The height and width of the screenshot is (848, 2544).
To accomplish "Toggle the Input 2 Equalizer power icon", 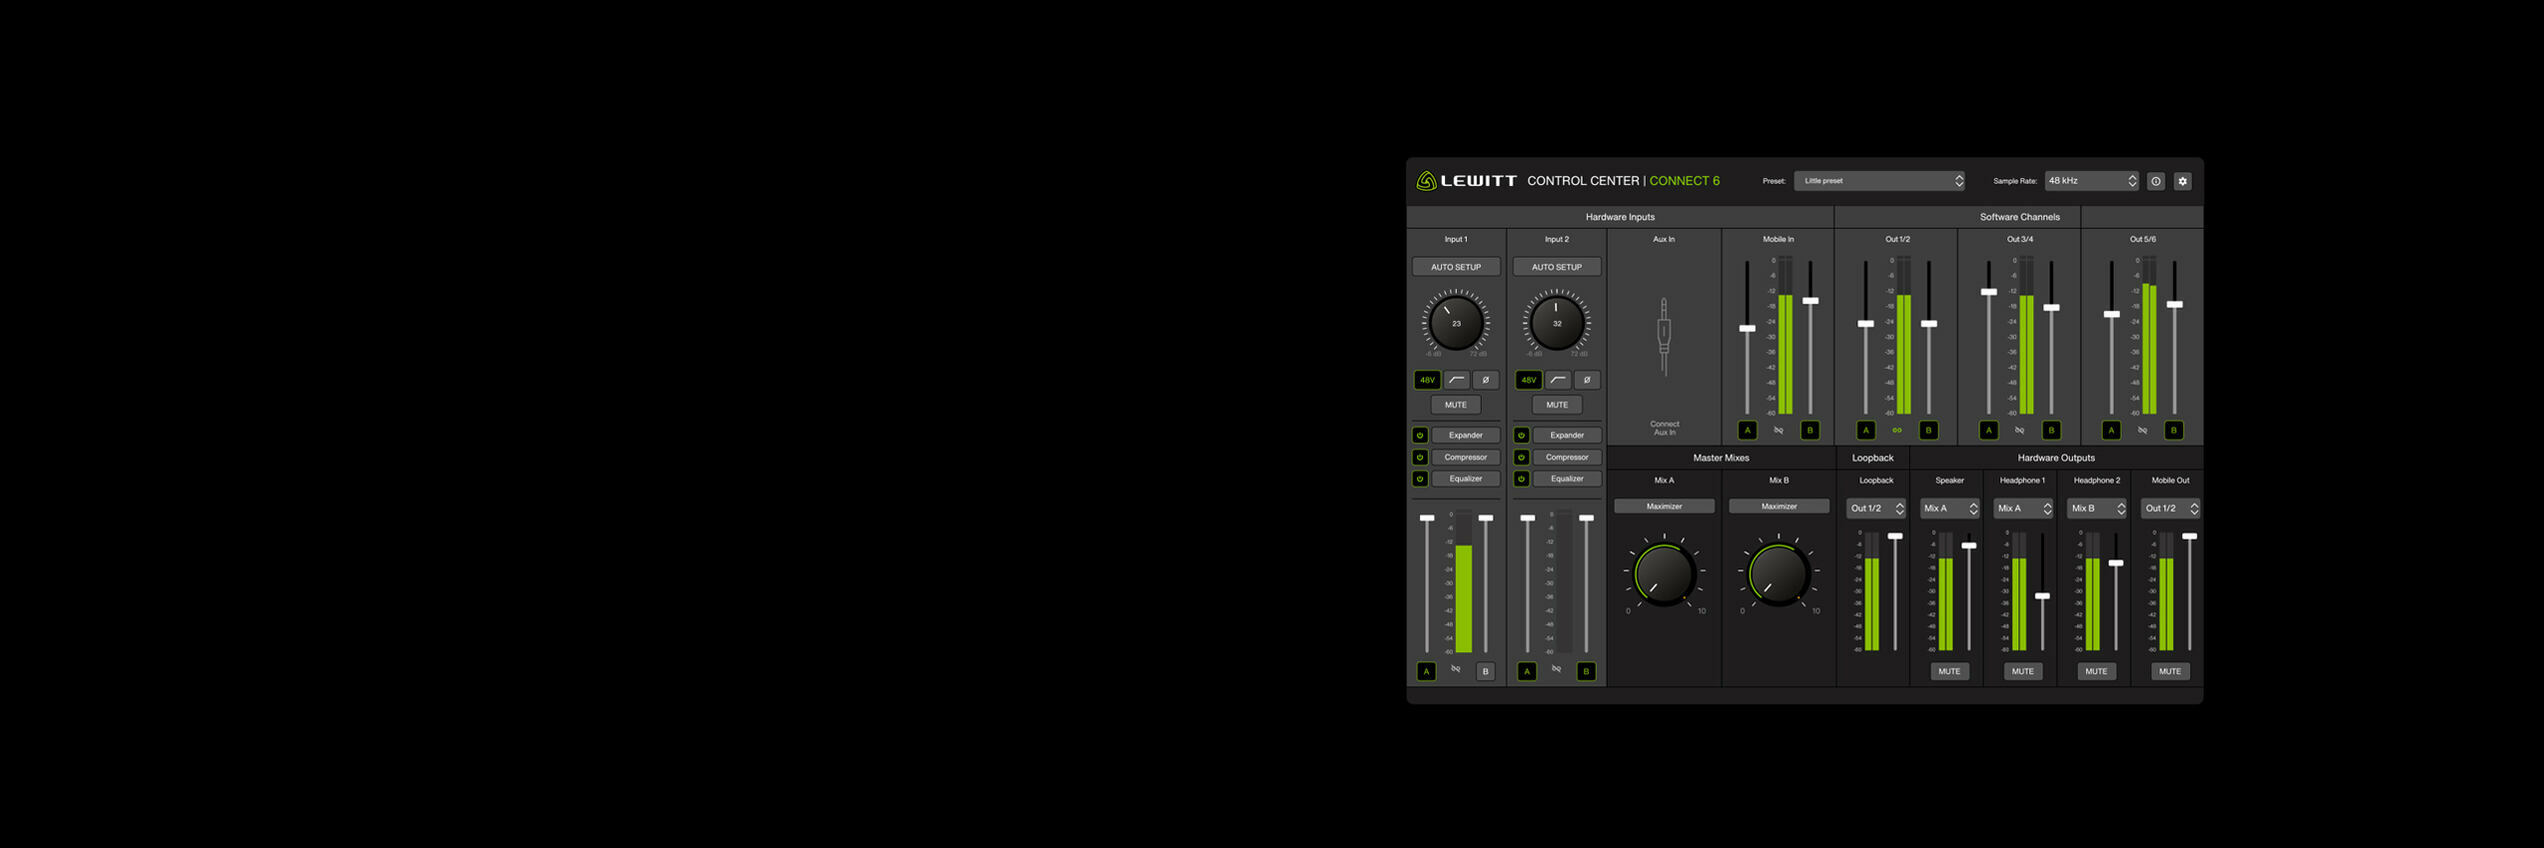I will tap(1521, 479).
